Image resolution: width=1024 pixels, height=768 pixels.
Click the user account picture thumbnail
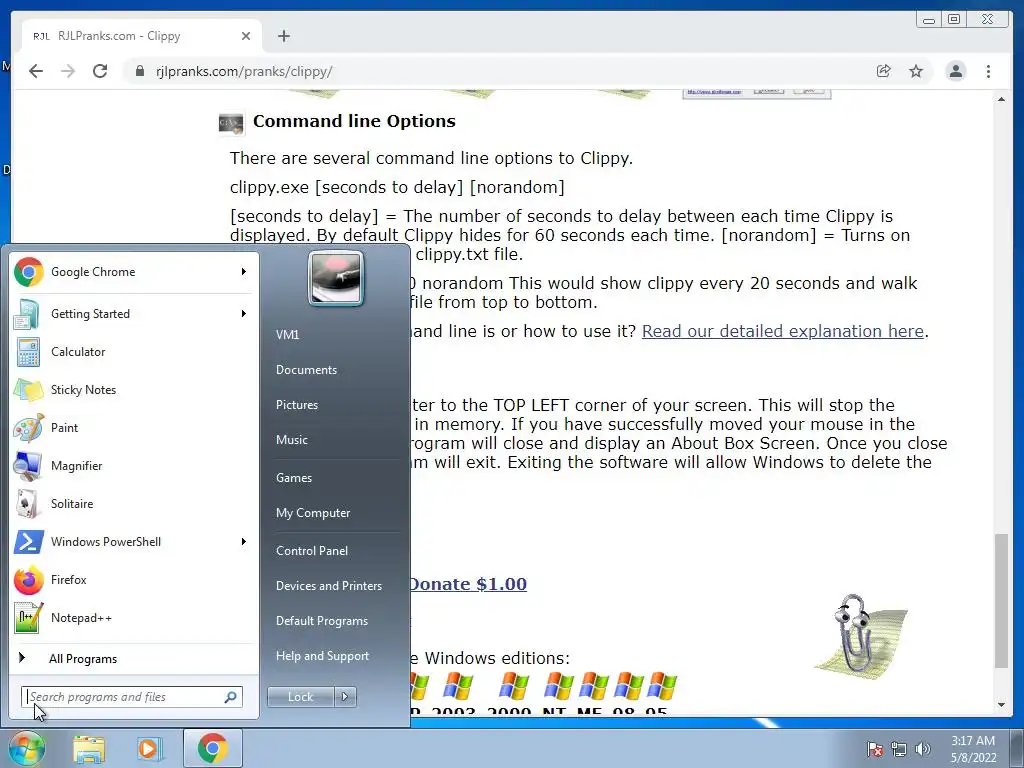(336, 278)
